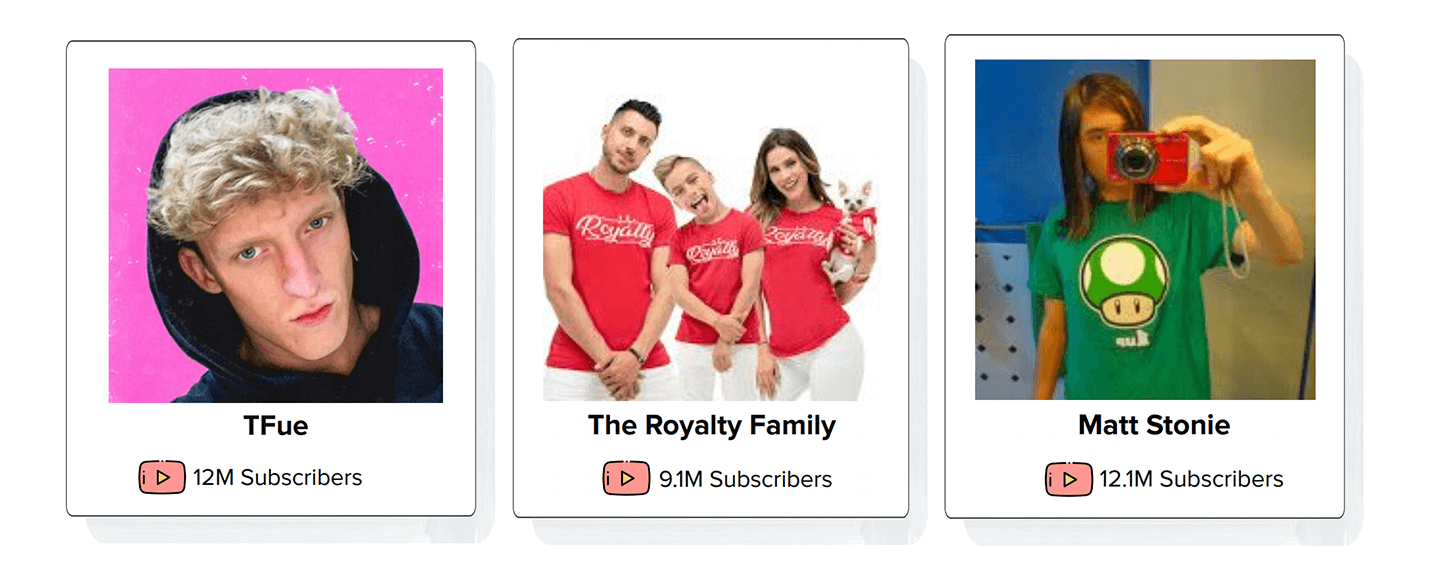Click the small white dog in Royalty photo
The height and width of the screenshot is (580, 1445).
[850, 232]
